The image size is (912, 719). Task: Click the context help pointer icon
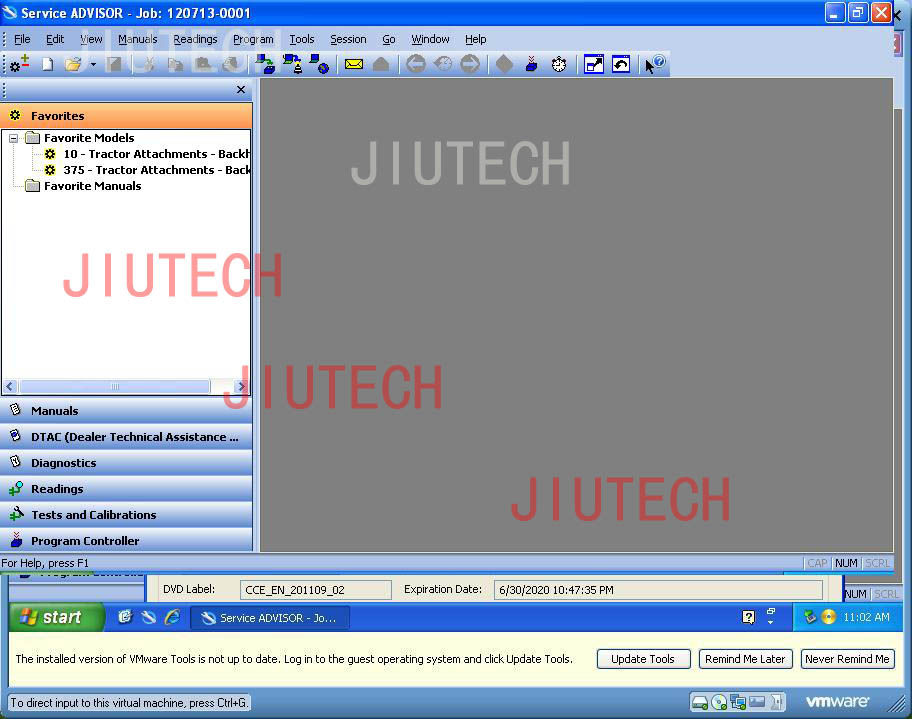655,63
